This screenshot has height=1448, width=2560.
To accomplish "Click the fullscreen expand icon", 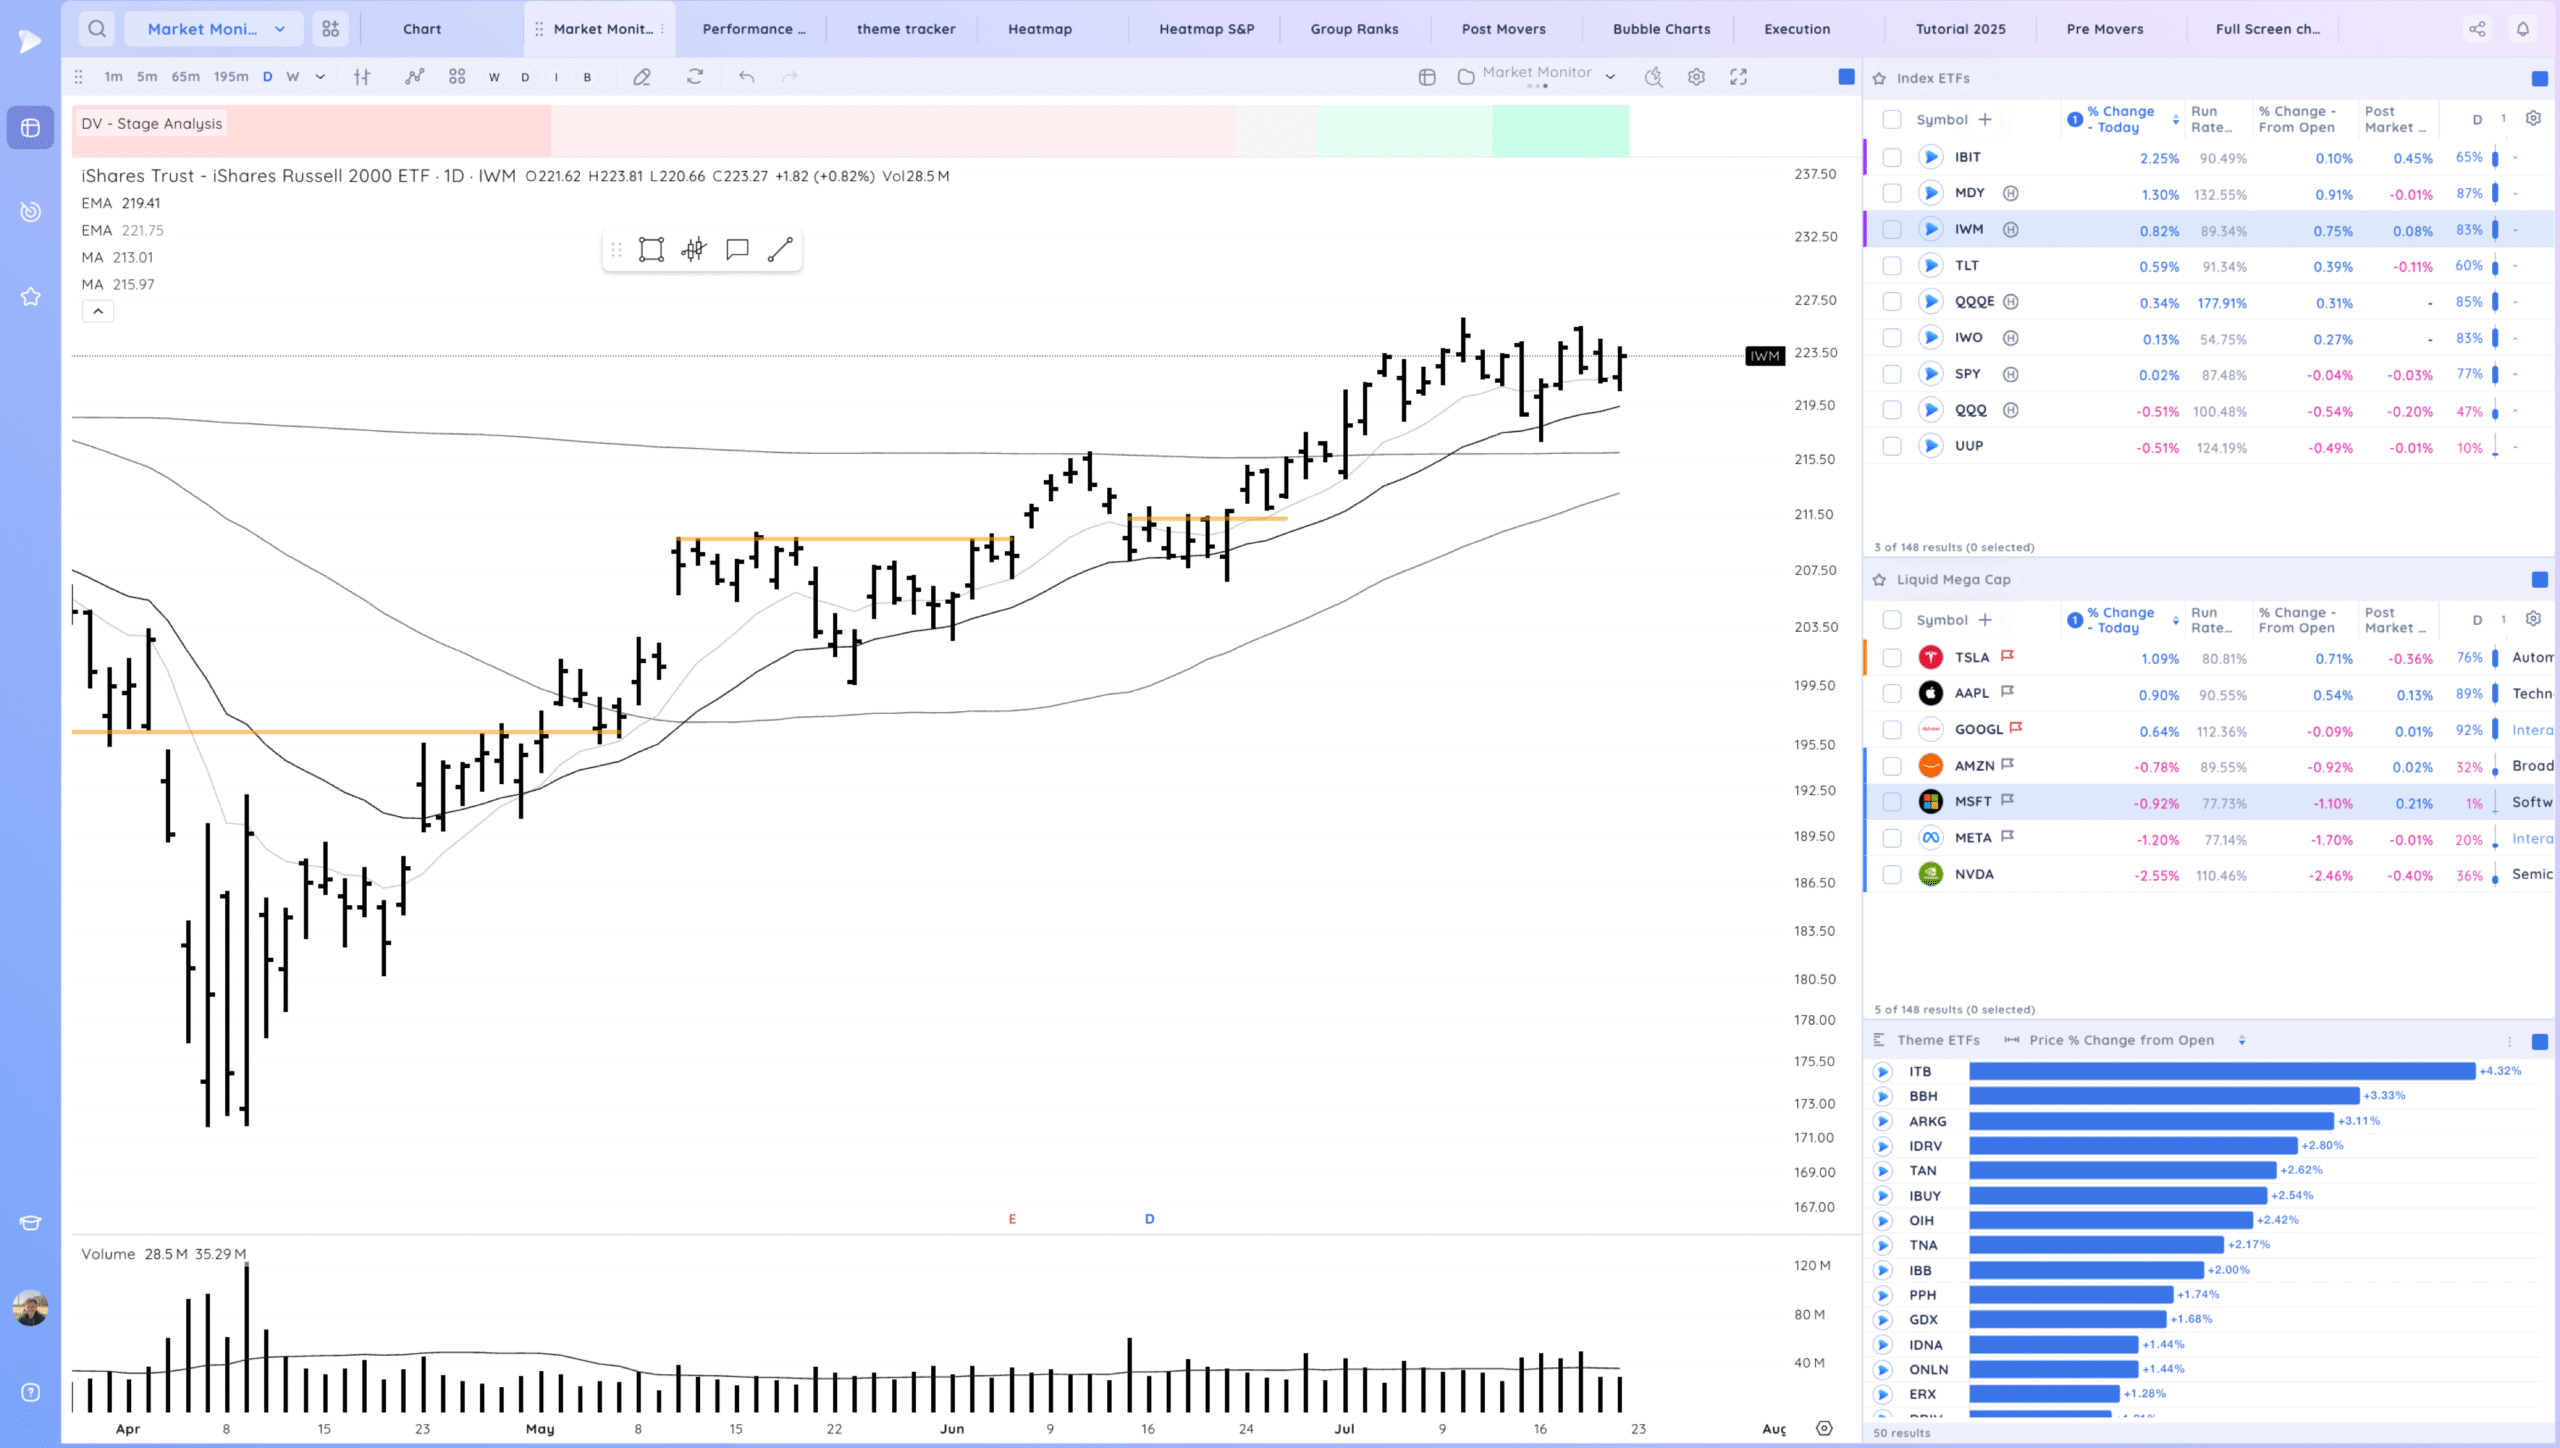I will 1739,77.
